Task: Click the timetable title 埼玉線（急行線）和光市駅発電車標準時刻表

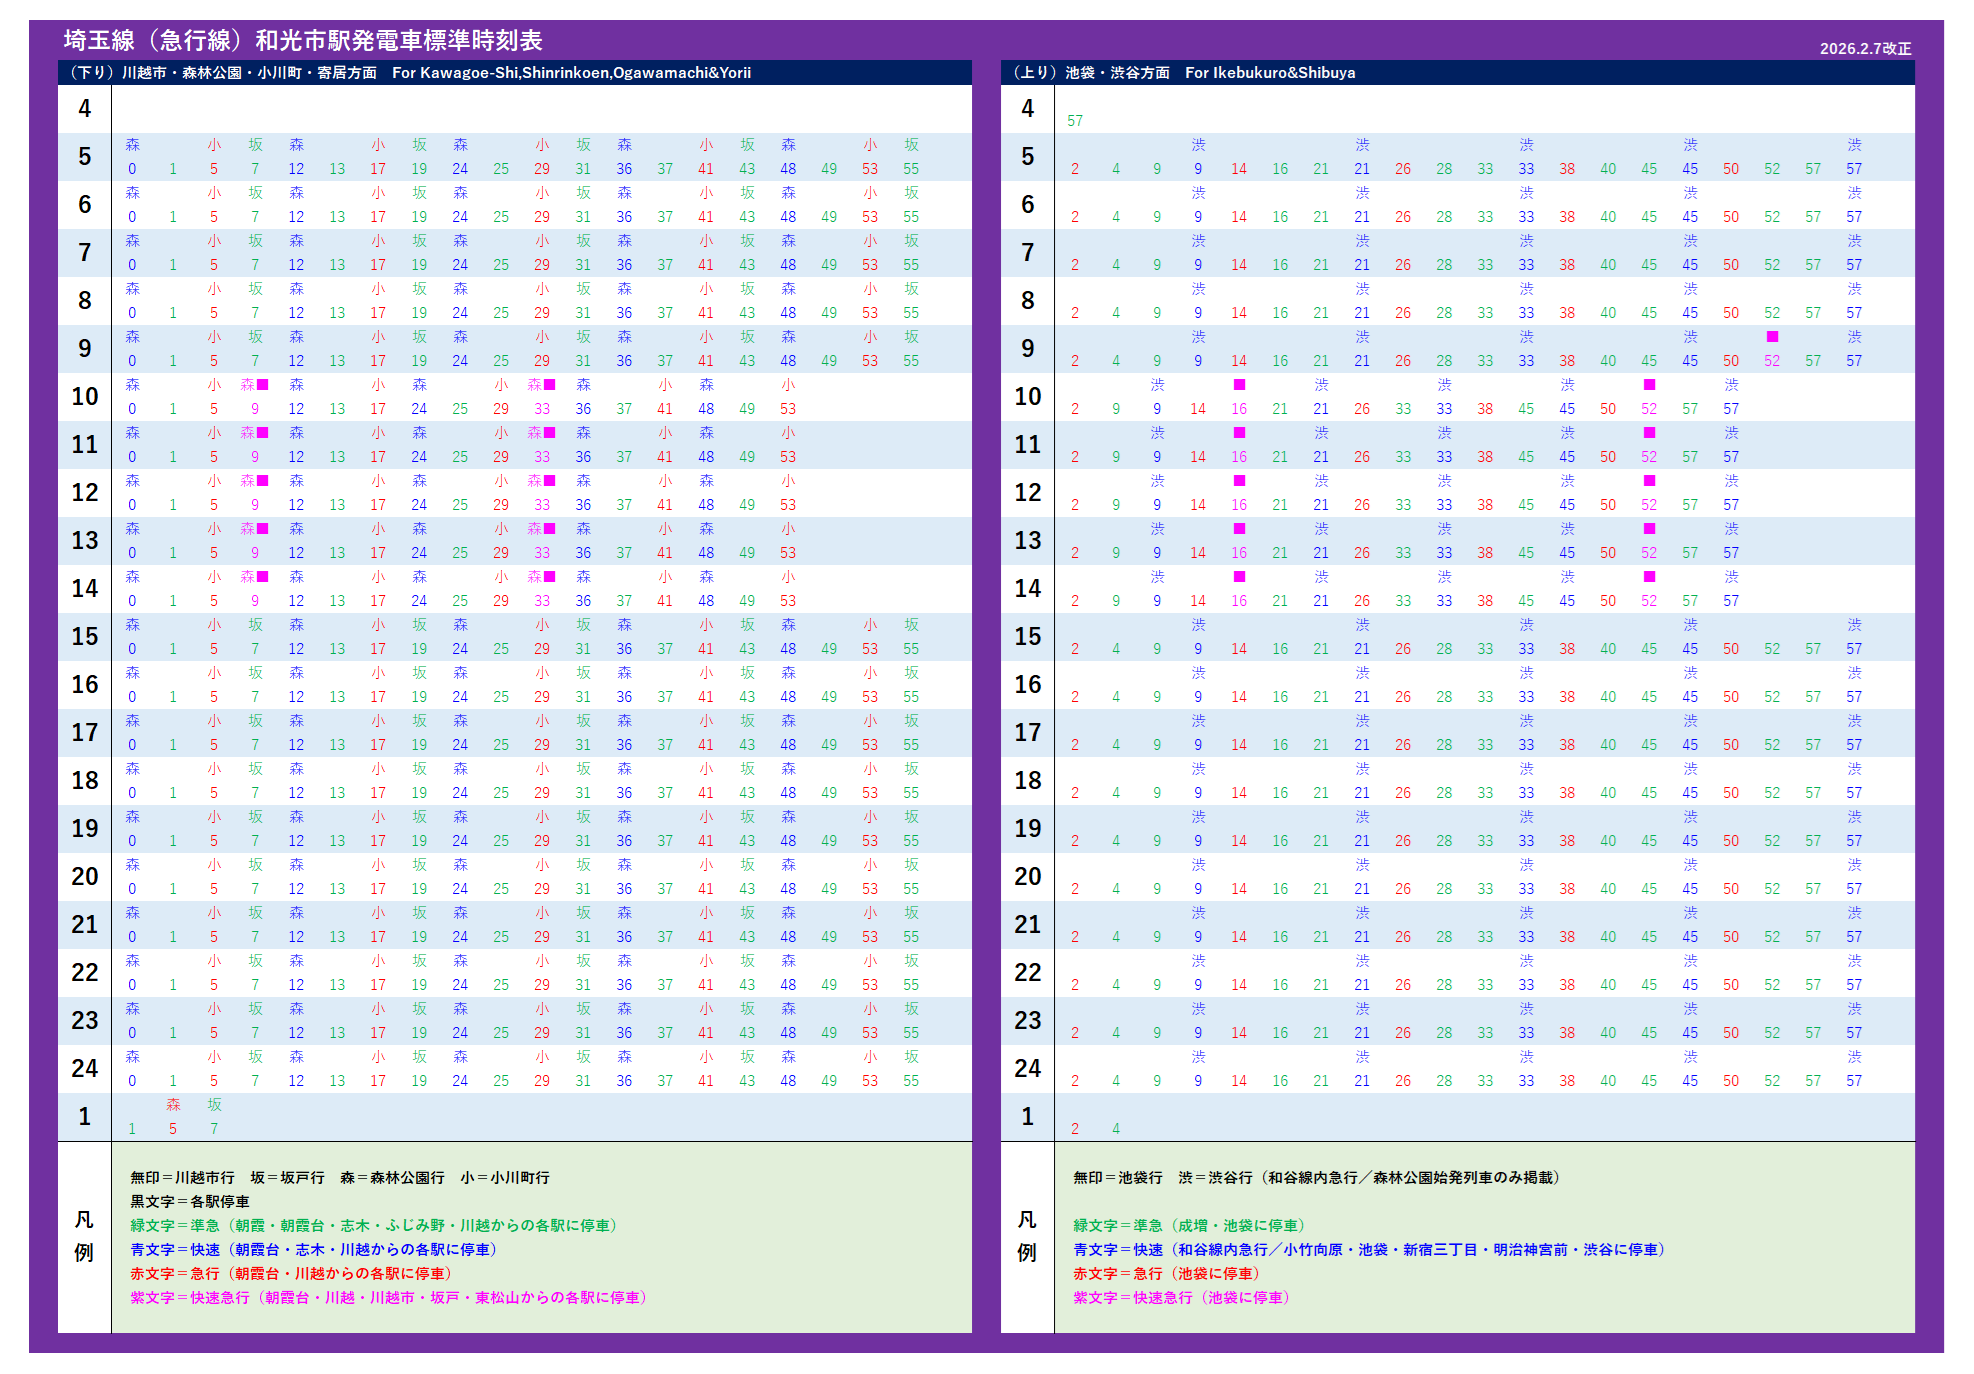Action: pyautogui.click(x=303, y=40)
